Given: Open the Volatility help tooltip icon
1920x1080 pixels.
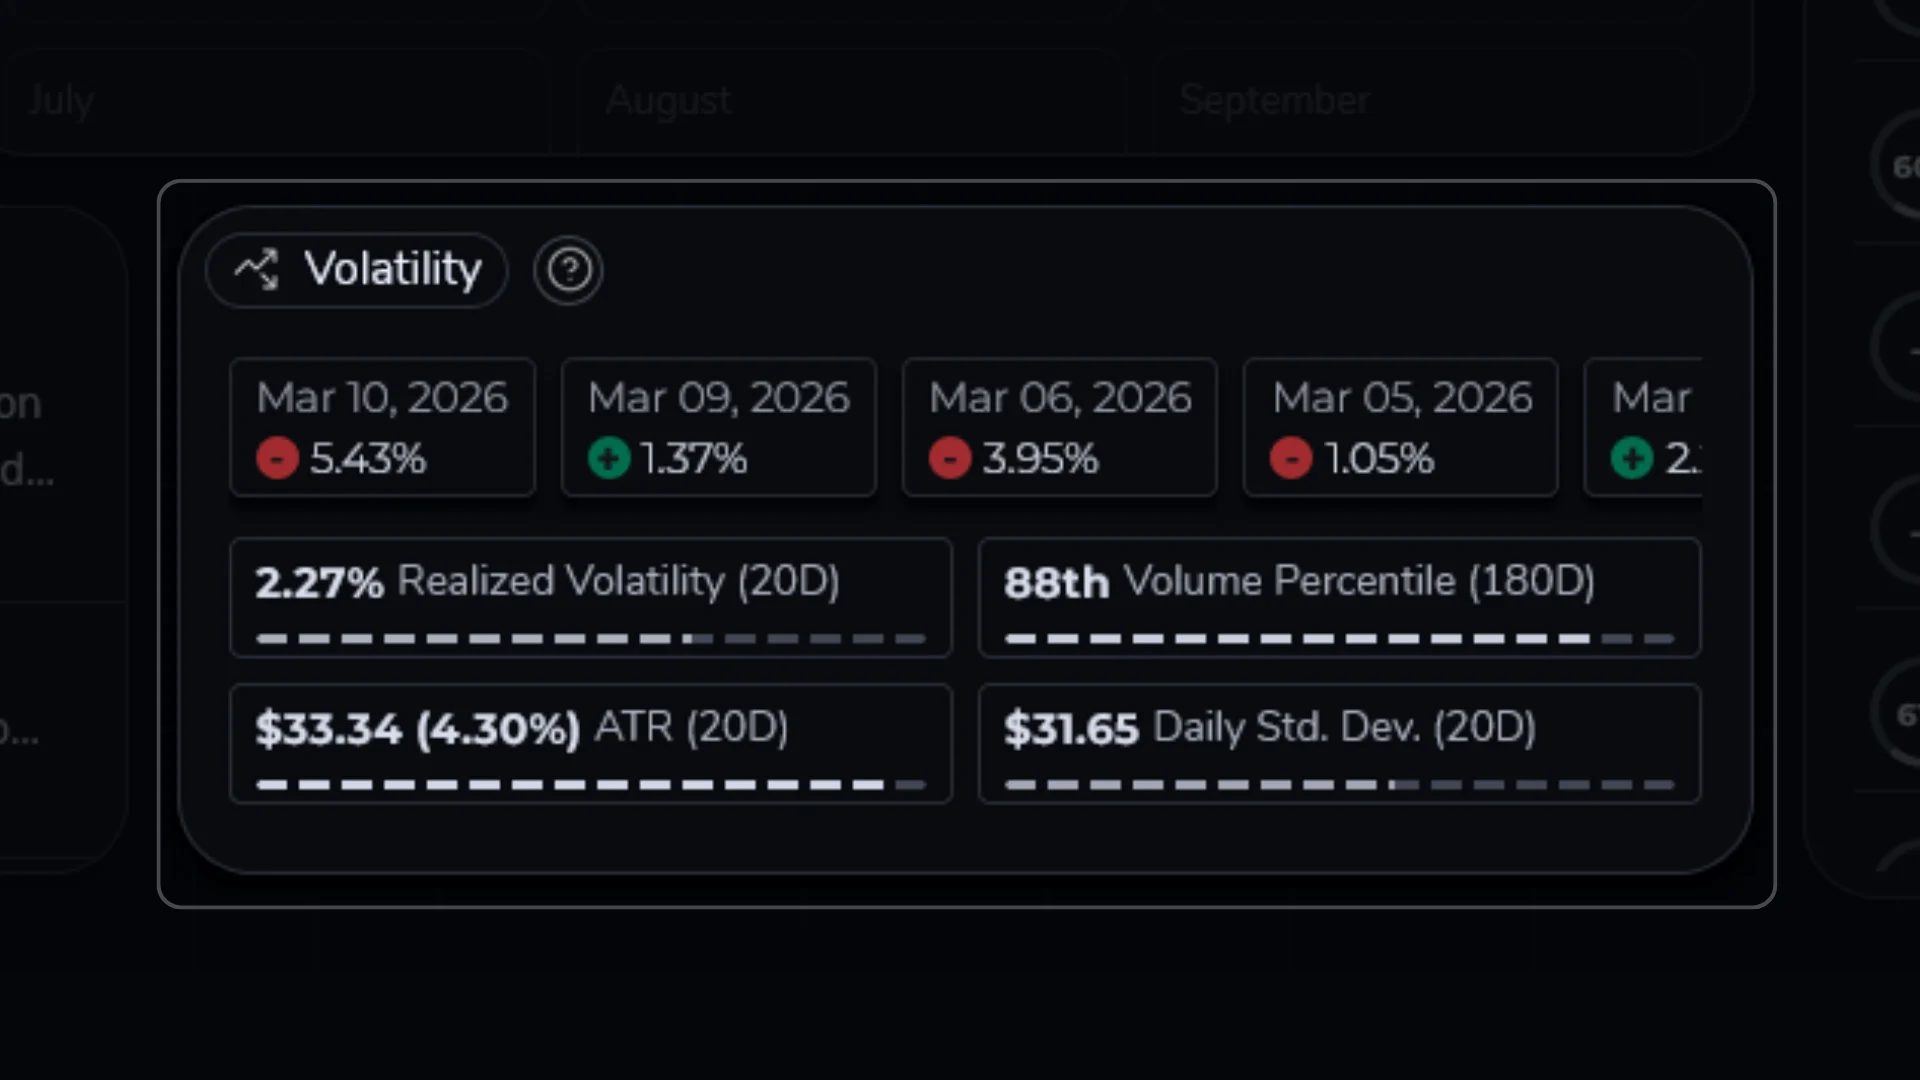Looking at the screenshot, I should [x=568, y=269].
